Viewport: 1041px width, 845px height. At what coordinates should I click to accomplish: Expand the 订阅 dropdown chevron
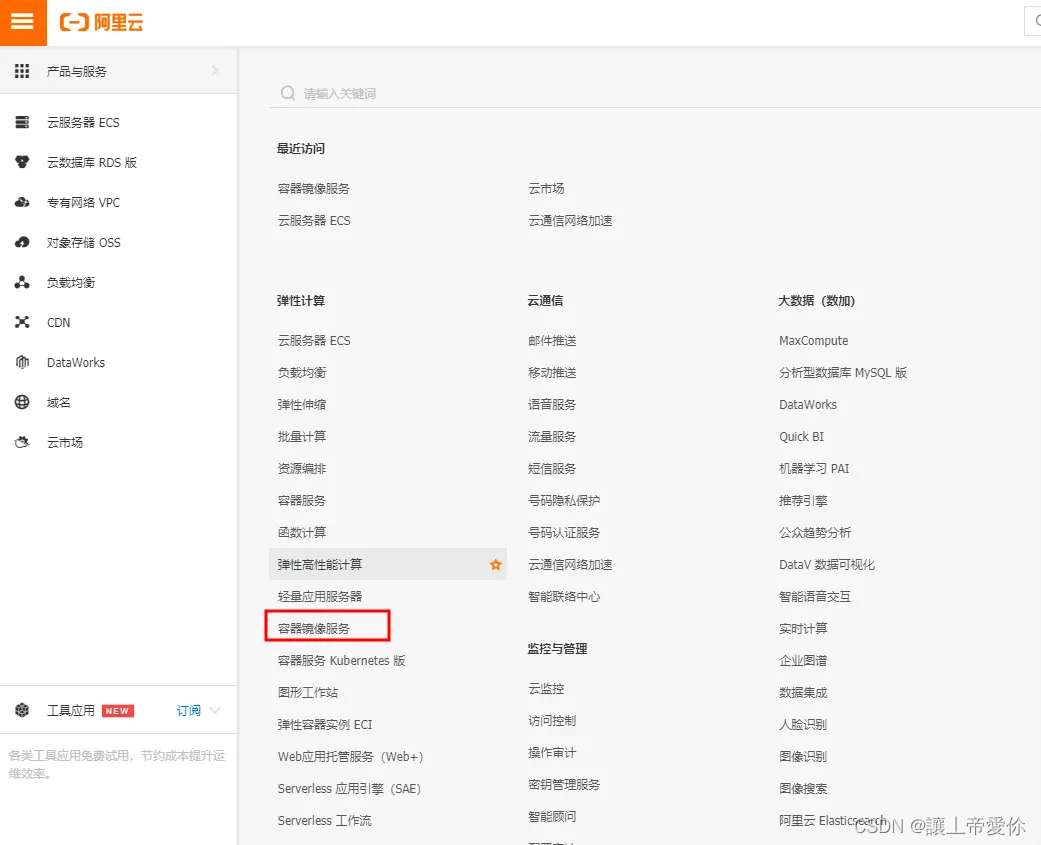tap(215, 710)
